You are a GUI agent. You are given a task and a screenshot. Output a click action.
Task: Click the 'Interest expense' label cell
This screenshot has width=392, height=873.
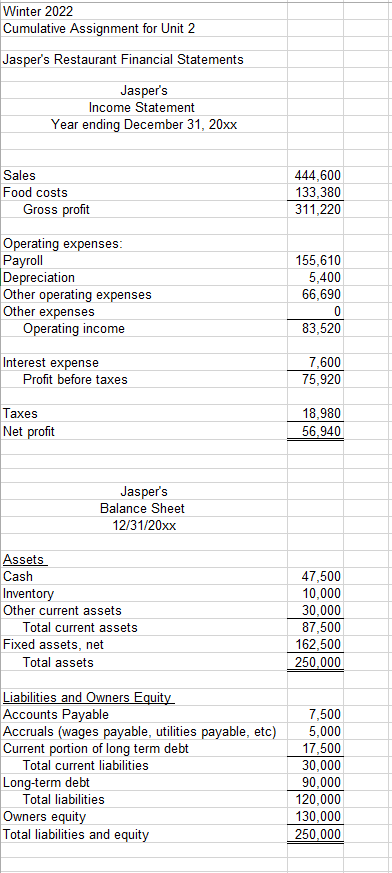pos(144,362)
